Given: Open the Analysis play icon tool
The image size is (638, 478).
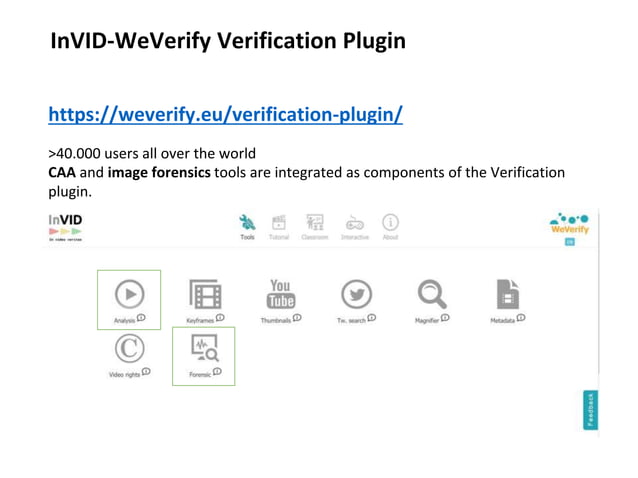Looking at the screenshot, I should click(129, 294).
